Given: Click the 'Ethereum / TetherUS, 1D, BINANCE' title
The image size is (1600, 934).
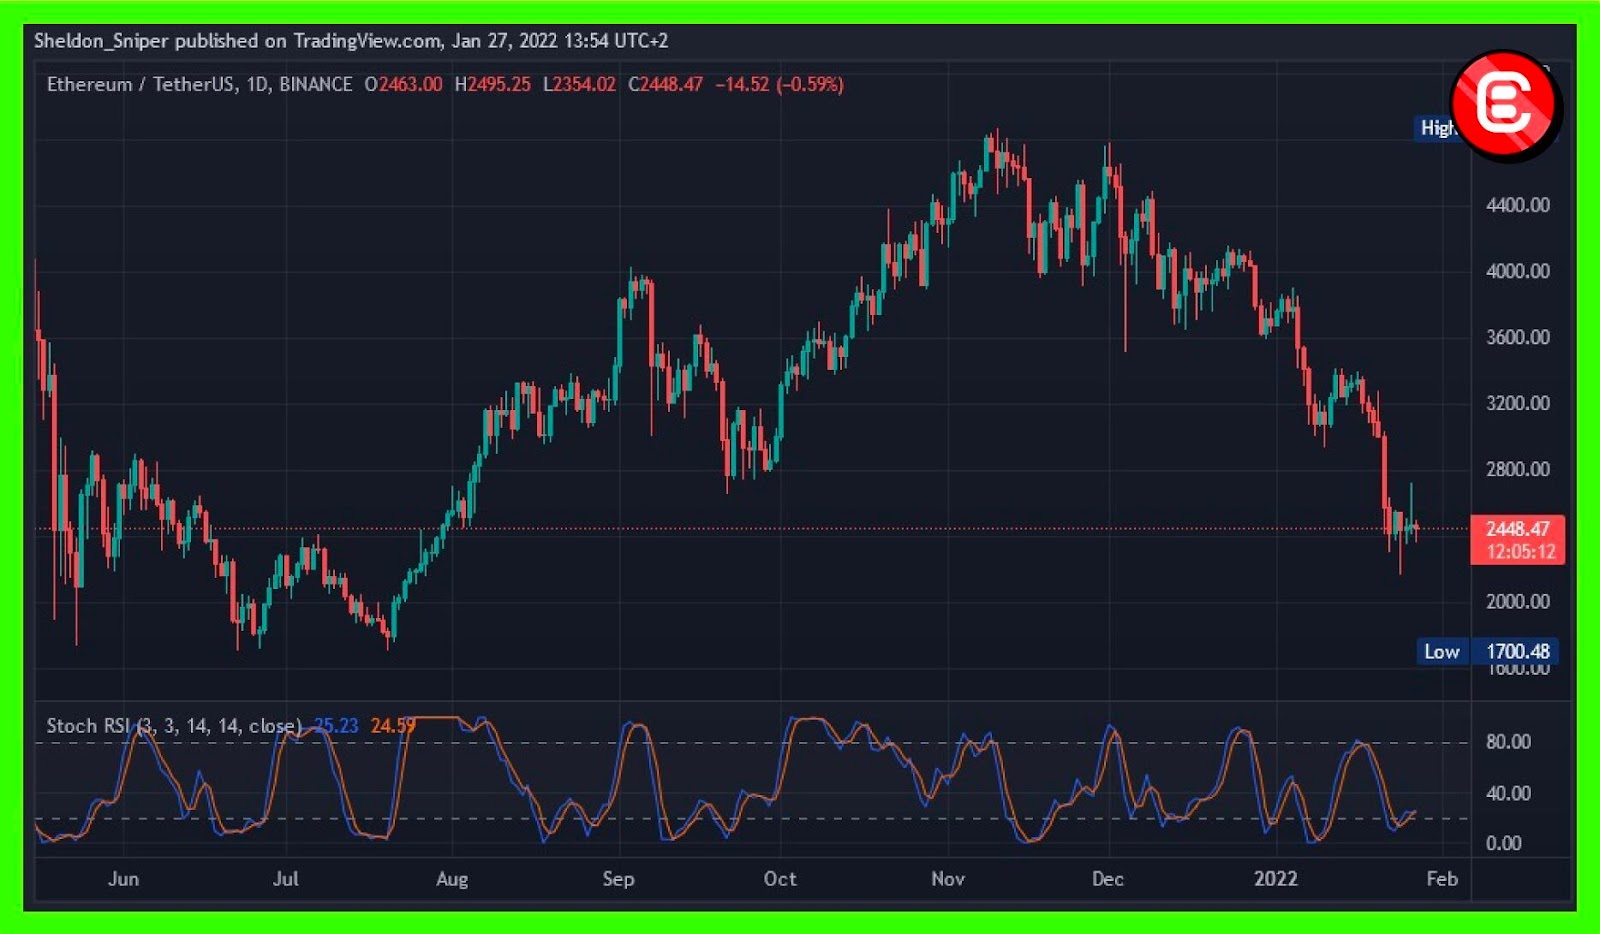Looking at the screenshot, I should (x=199, y=85).
